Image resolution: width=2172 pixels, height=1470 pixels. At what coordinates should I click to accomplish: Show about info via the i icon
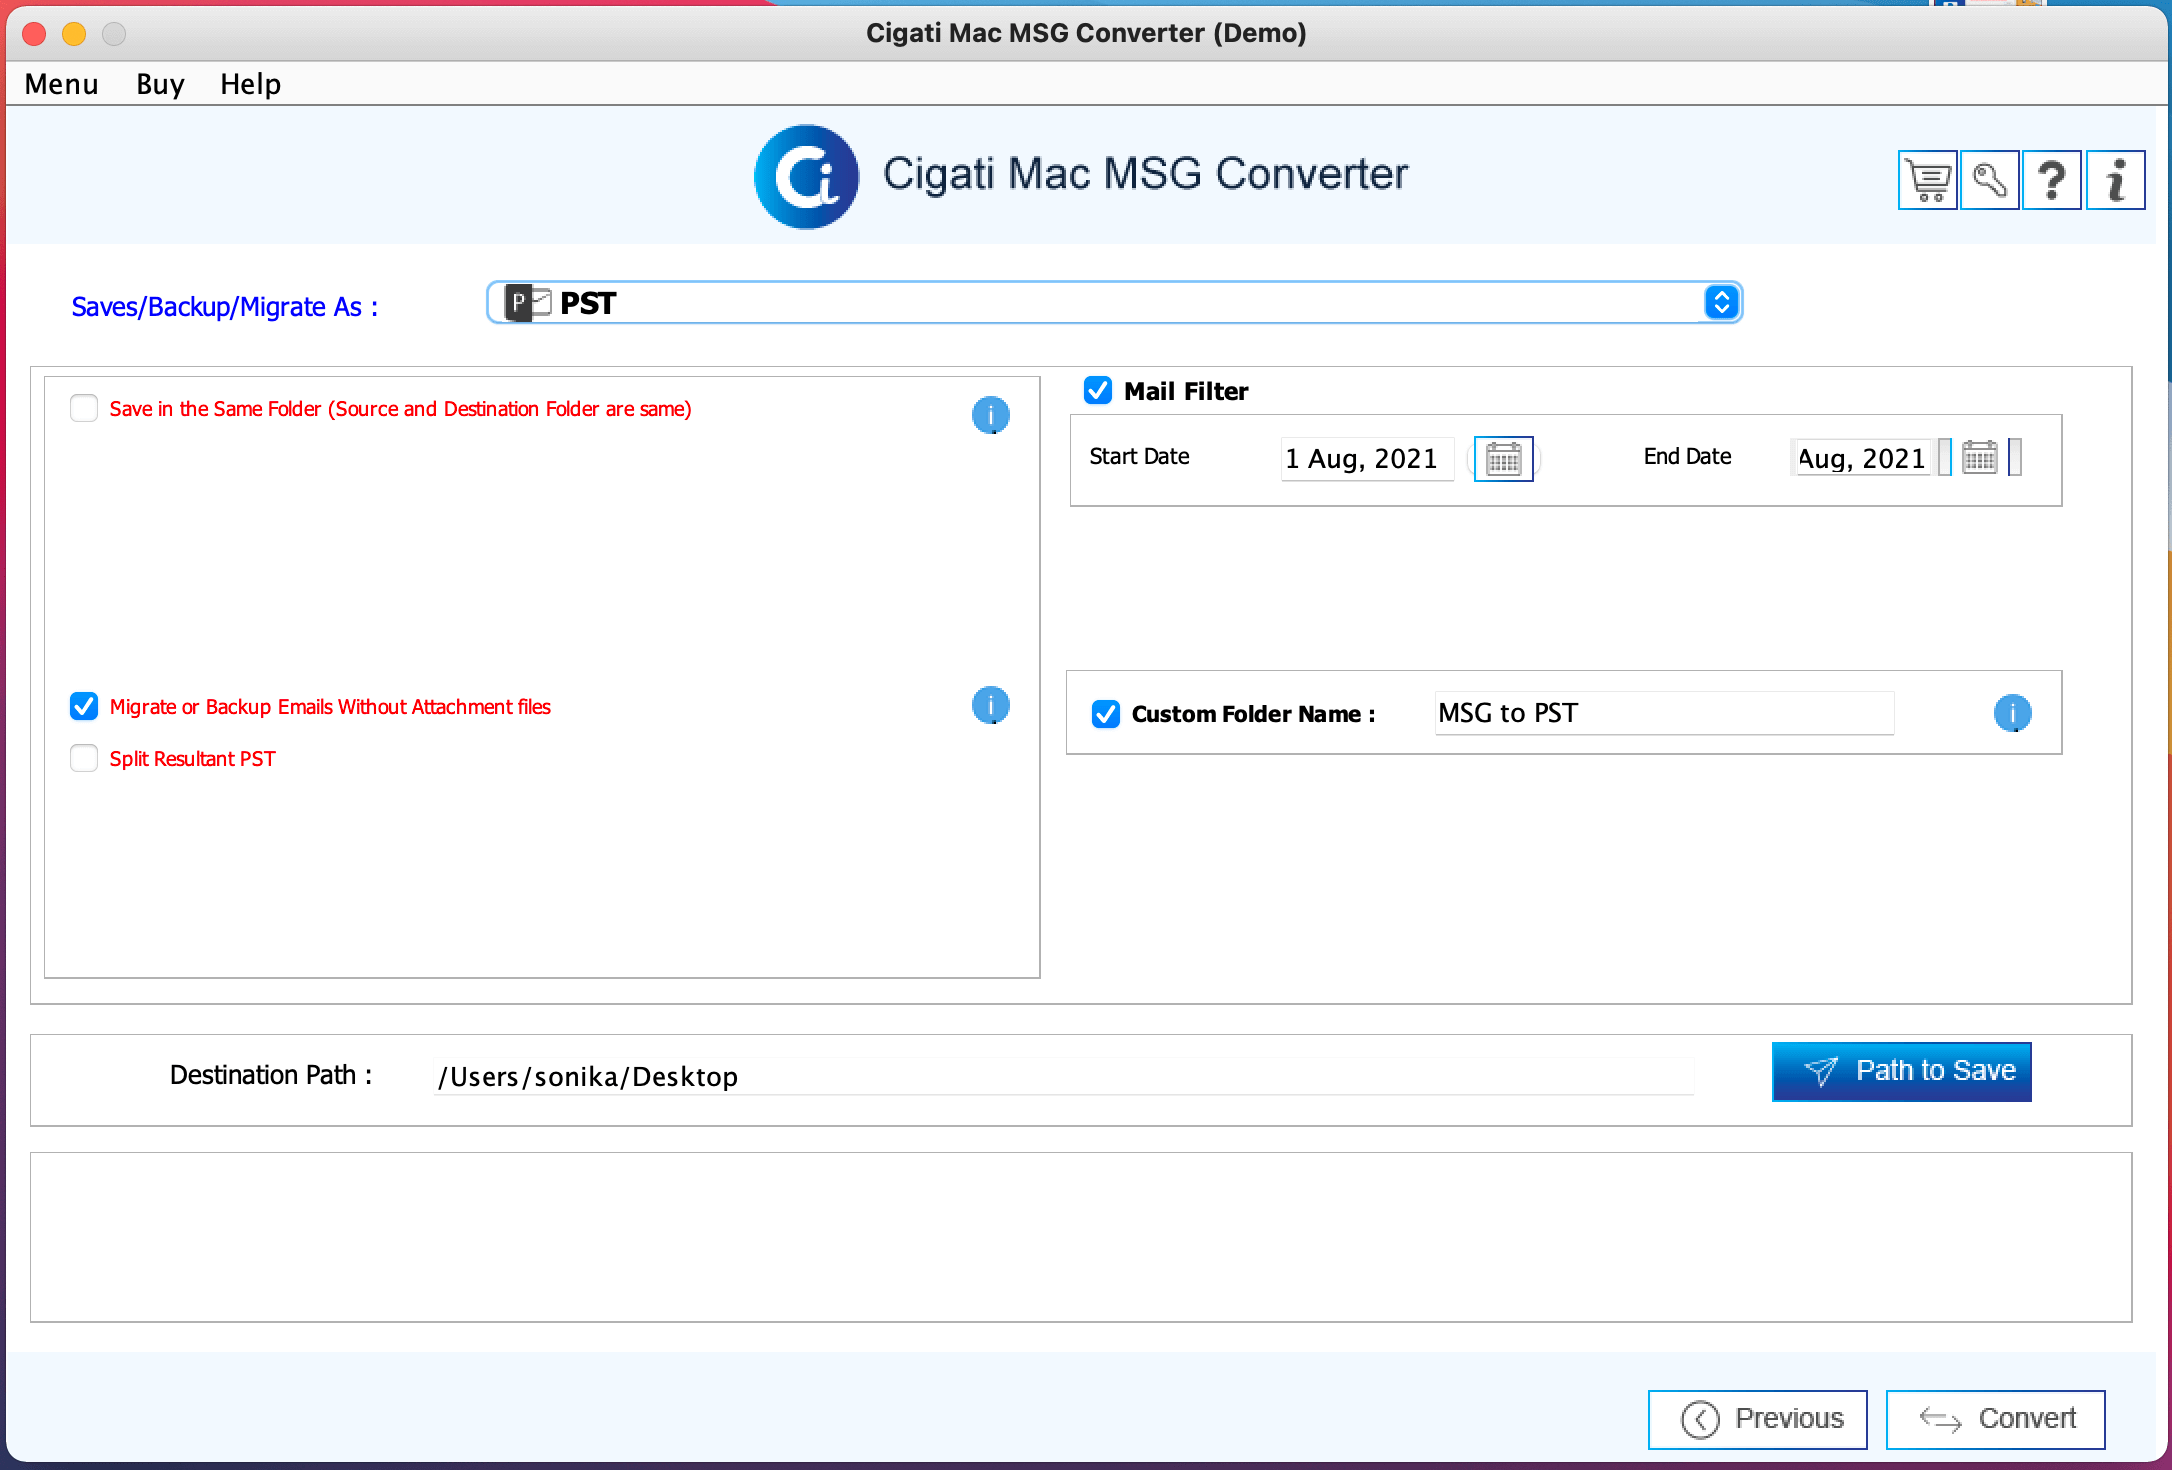[x=2115, y=181]
